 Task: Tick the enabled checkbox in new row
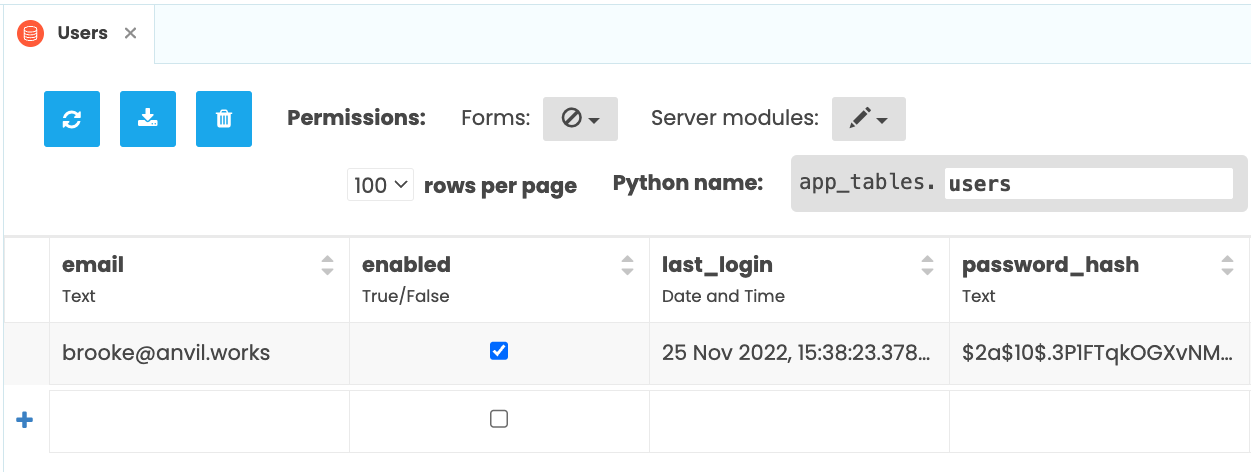pyautogui.click(x=499, y=419)
